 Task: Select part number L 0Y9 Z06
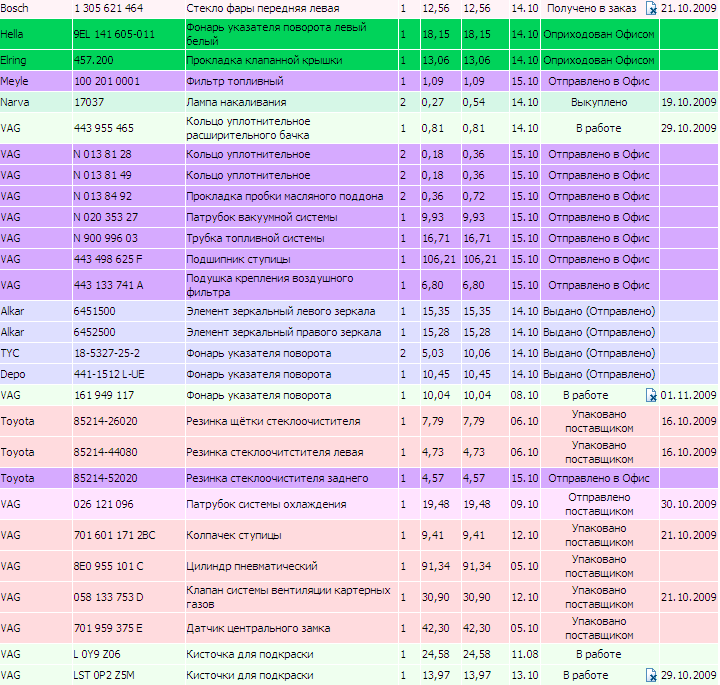point(97,654)
